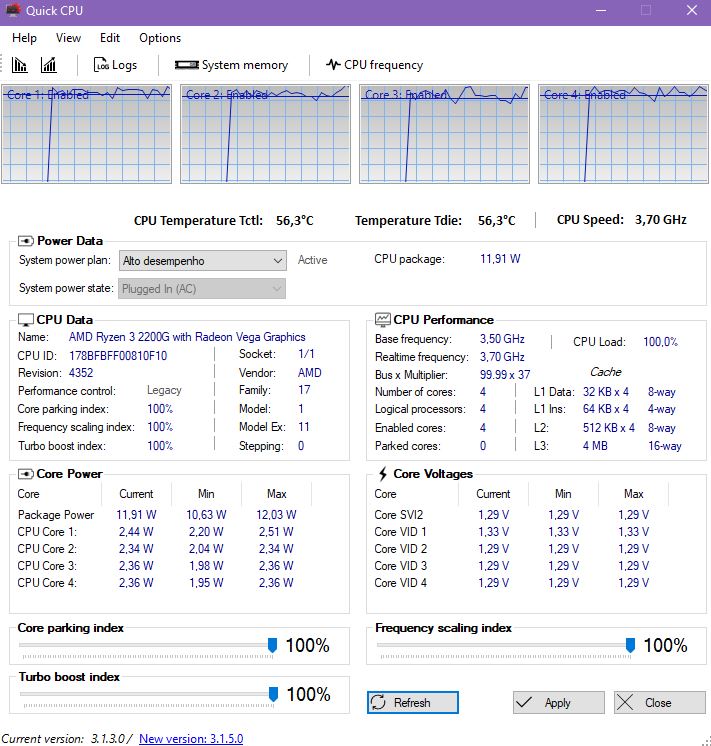711x746 pixels.
Task: Click the Core 1 Enabled graph
Action: click(x=87, y=134)
